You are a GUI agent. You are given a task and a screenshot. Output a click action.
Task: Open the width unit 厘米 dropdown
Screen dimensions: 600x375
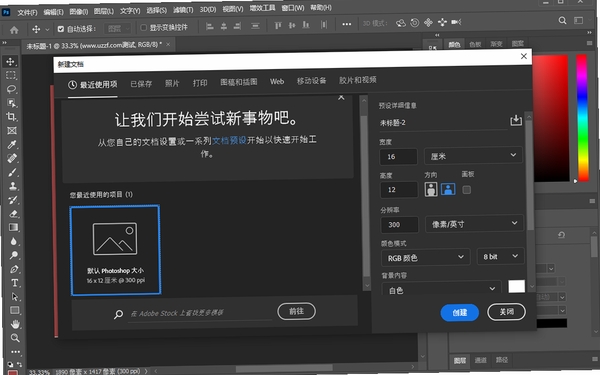tap(473, 156)
